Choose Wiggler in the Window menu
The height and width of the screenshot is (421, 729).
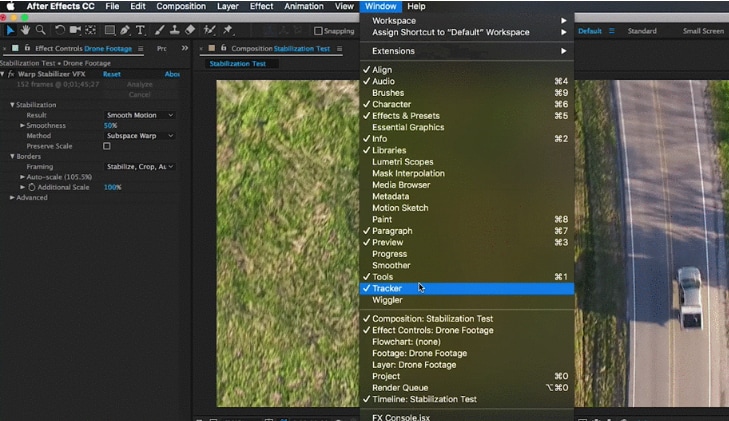tap(467, 300)
